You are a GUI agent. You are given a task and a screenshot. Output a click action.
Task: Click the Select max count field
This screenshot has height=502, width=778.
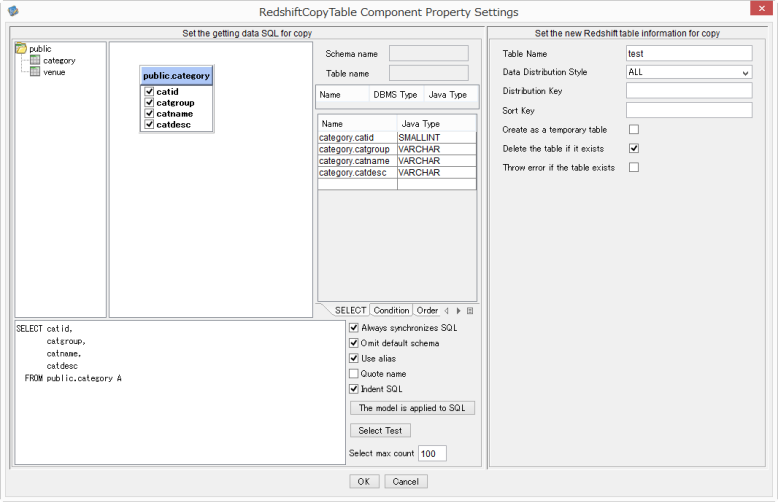[432, 453]
